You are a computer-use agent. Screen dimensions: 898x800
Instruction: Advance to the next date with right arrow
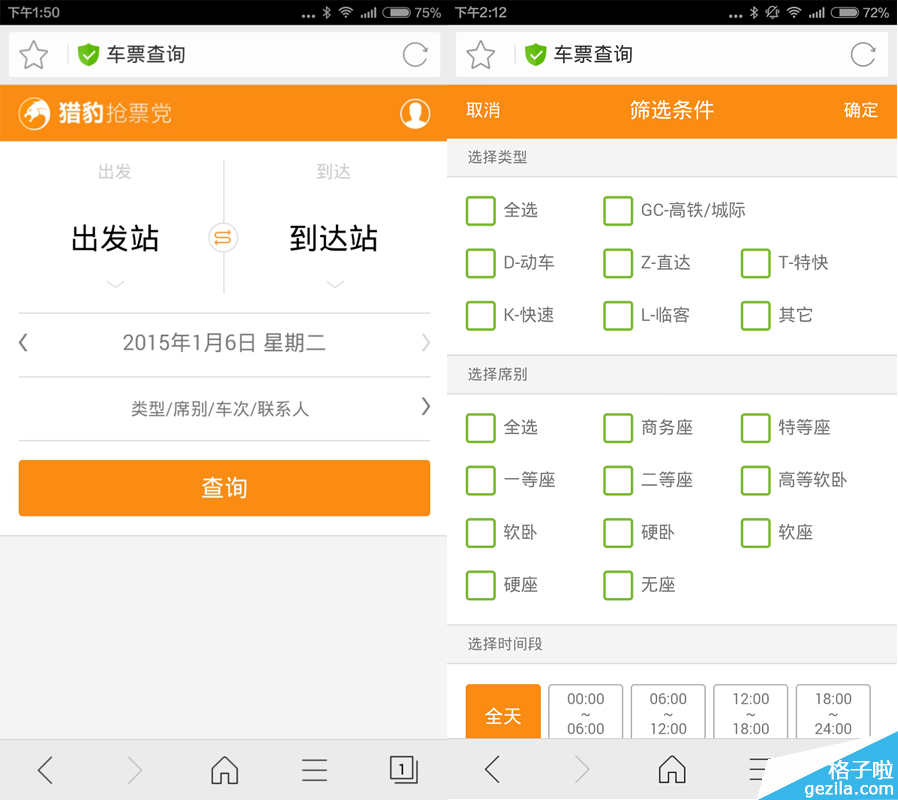pyautogui.click(x=425, y=343)
